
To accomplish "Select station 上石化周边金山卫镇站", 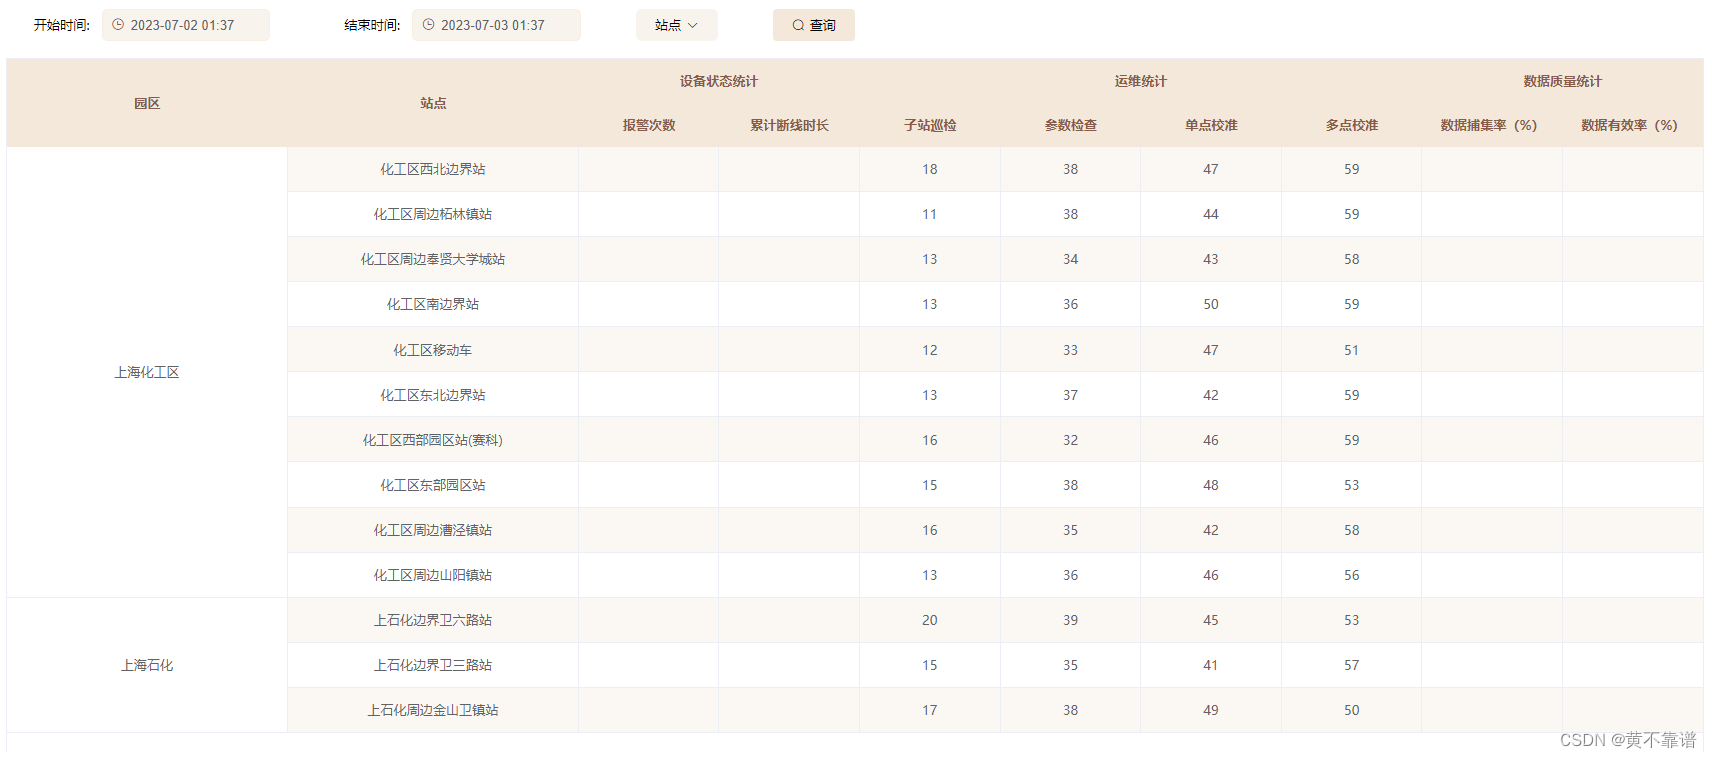I will pos(433,710).
